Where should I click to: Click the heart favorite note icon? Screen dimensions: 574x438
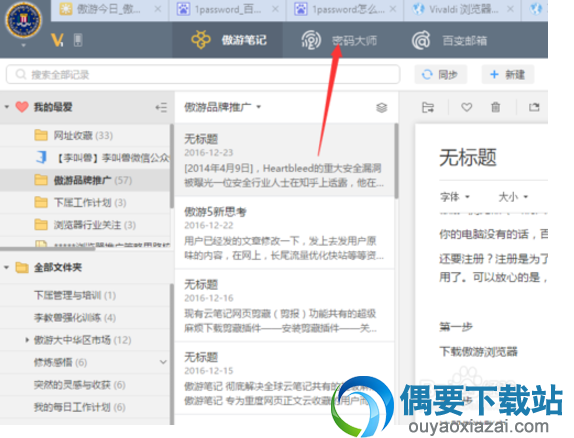pyautogui.click(x=466, y=107)
